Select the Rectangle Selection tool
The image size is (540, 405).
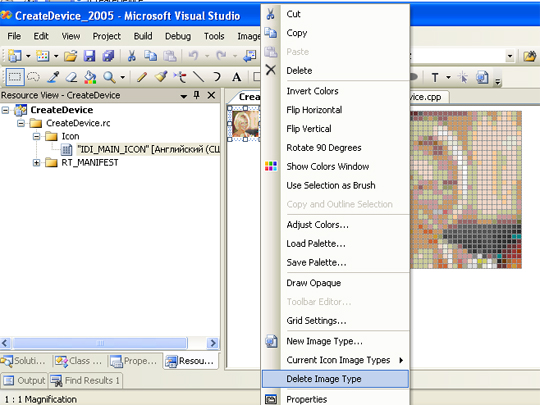pos(14,77)
